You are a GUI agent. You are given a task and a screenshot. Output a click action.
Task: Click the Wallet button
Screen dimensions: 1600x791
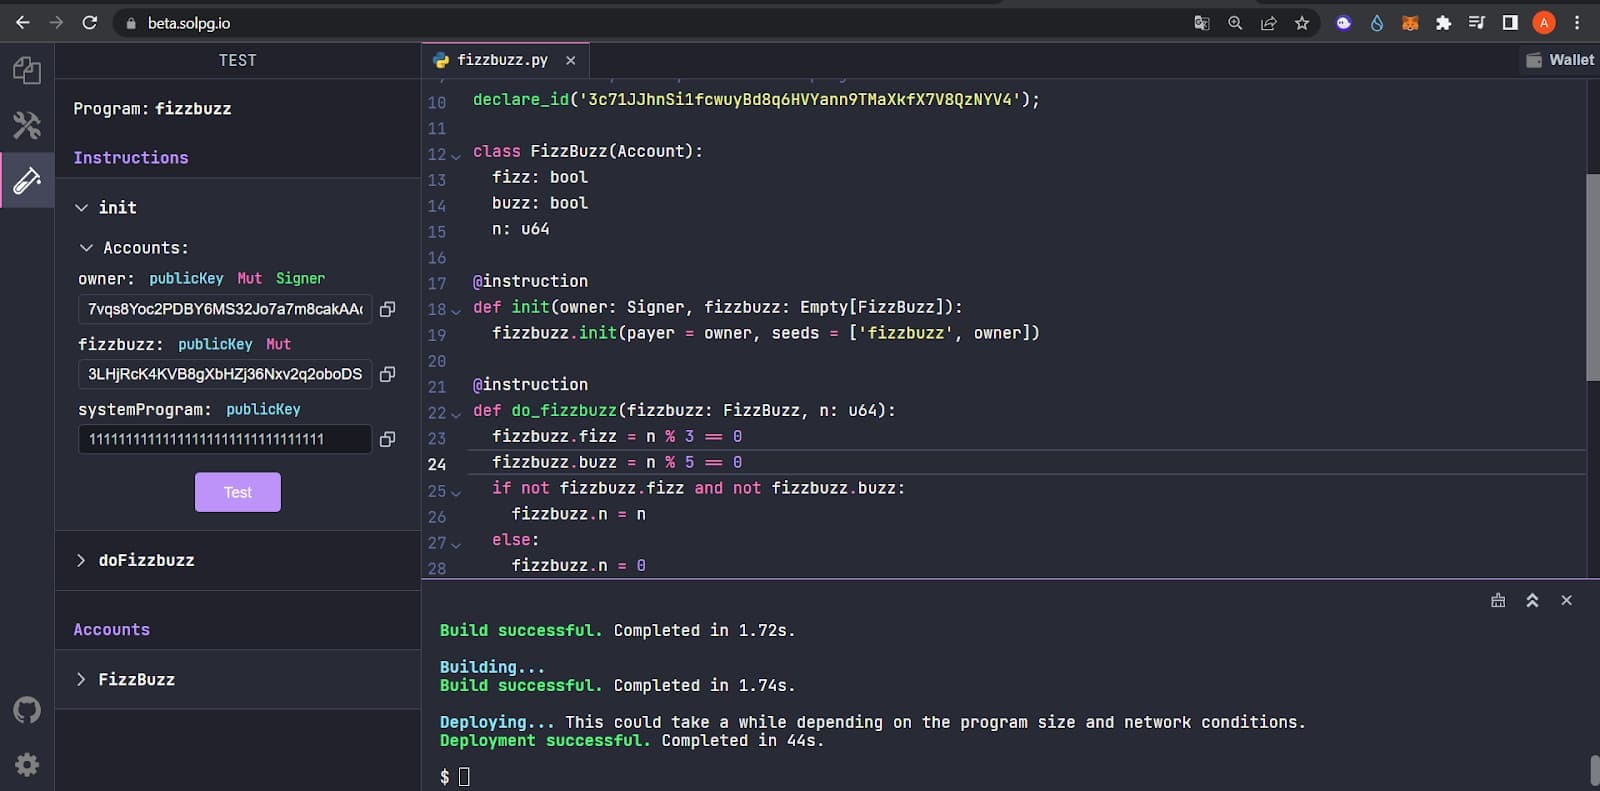click(x=1560, y=60)
